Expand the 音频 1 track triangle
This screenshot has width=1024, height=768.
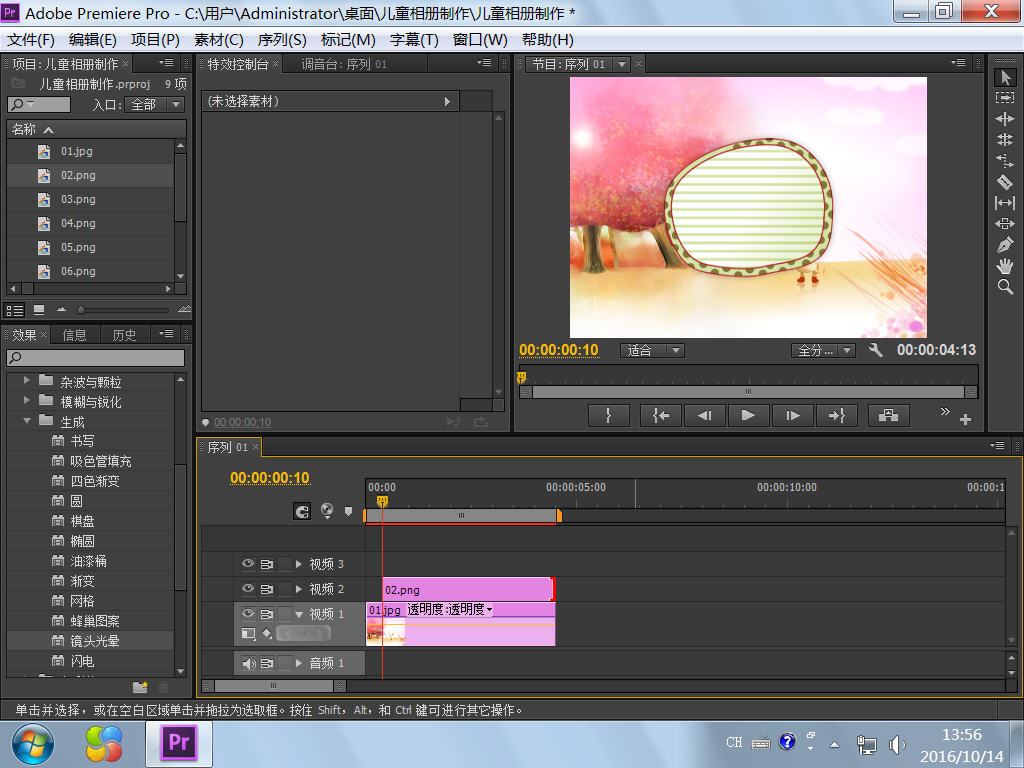299,663
